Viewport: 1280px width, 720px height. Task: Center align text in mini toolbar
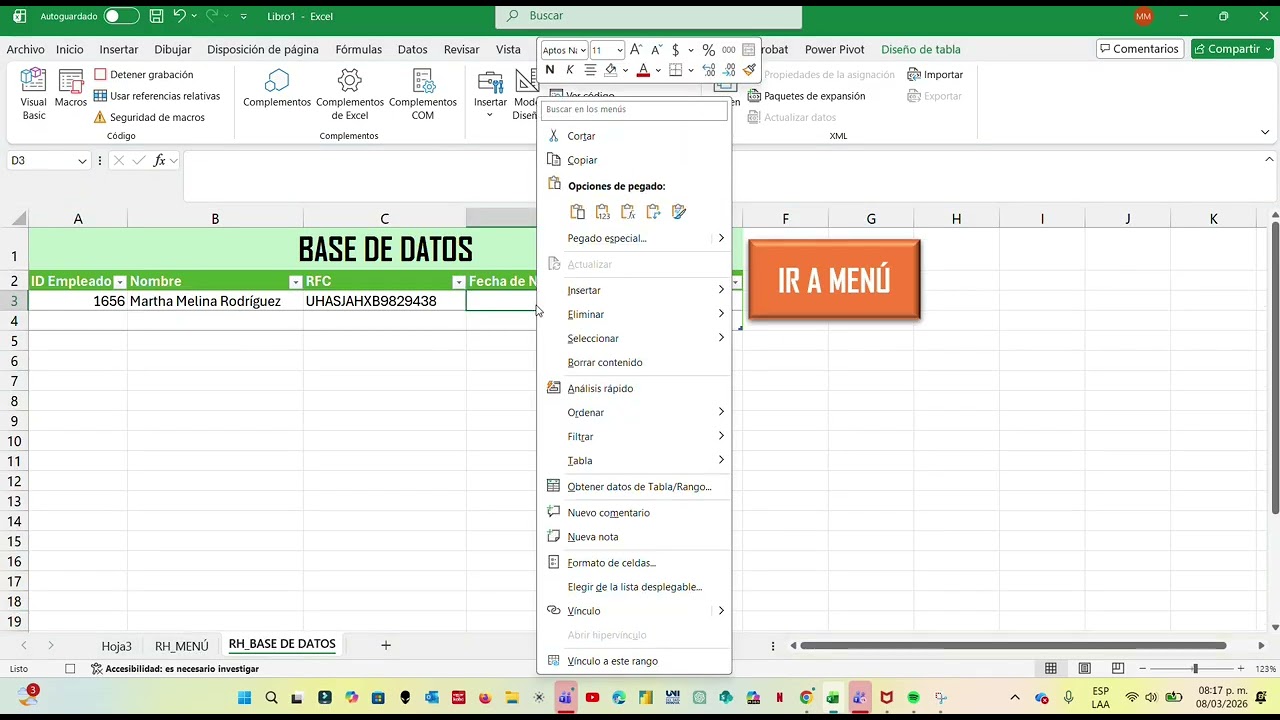[590, 70]
